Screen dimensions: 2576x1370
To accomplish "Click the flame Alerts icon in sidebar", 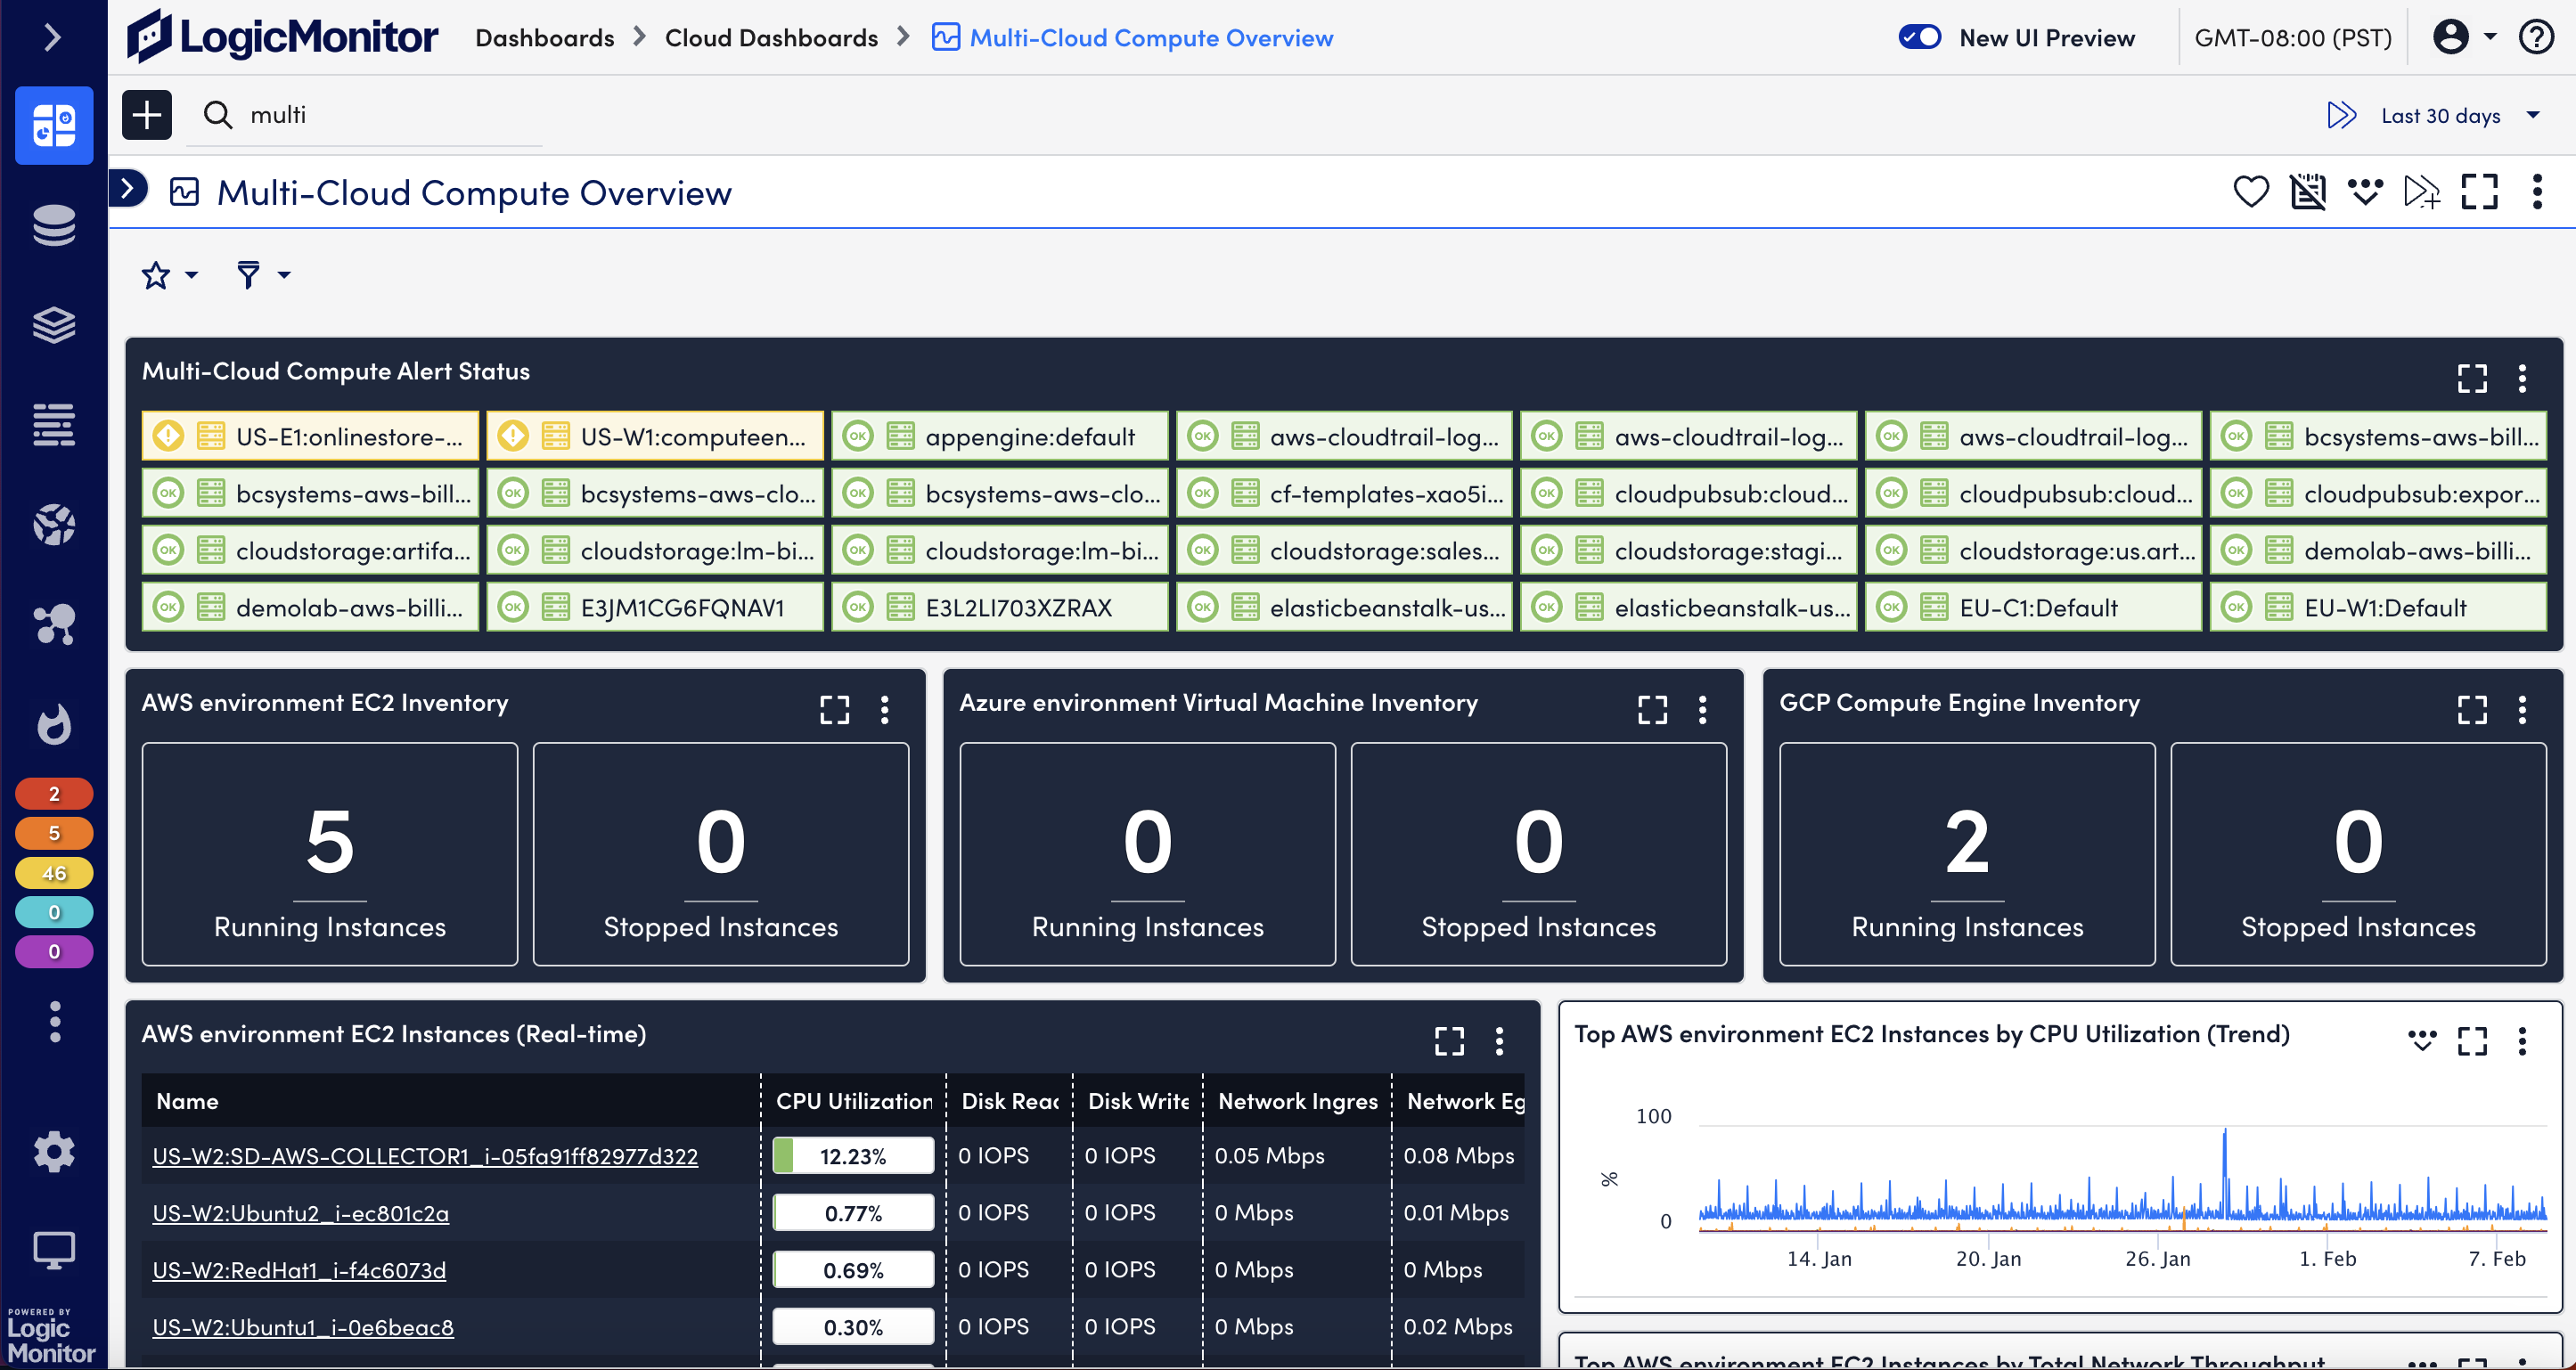I will click(54, 724).
